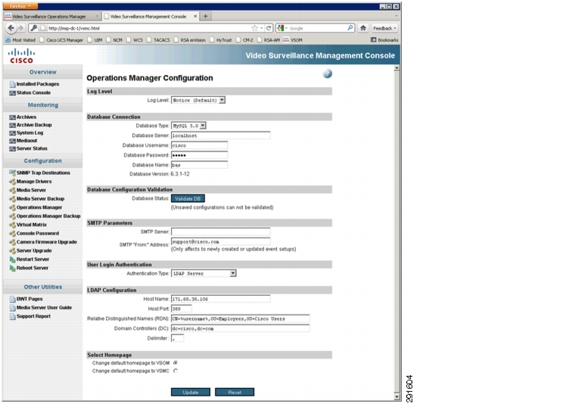This screenshot has height=408, width=576.
Task: Open the Mediaout link
Action: point(27,141)
